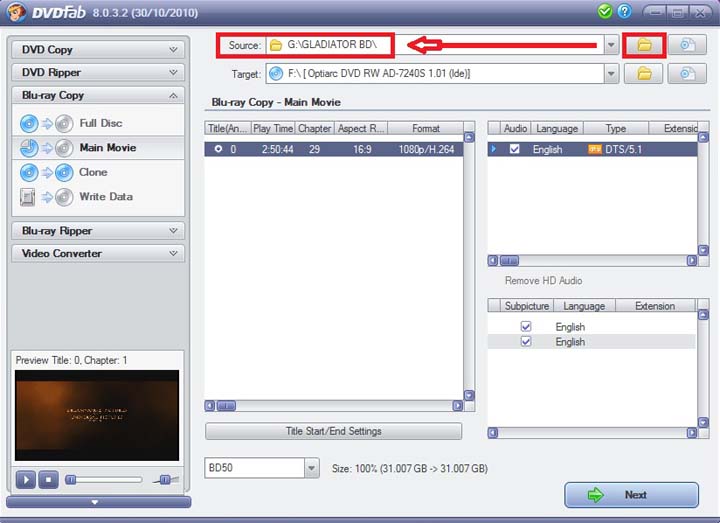The image size is (720, 523).
Task: Click the Subpicture column header
Action: pyautogui.click(x=527, y=306)
